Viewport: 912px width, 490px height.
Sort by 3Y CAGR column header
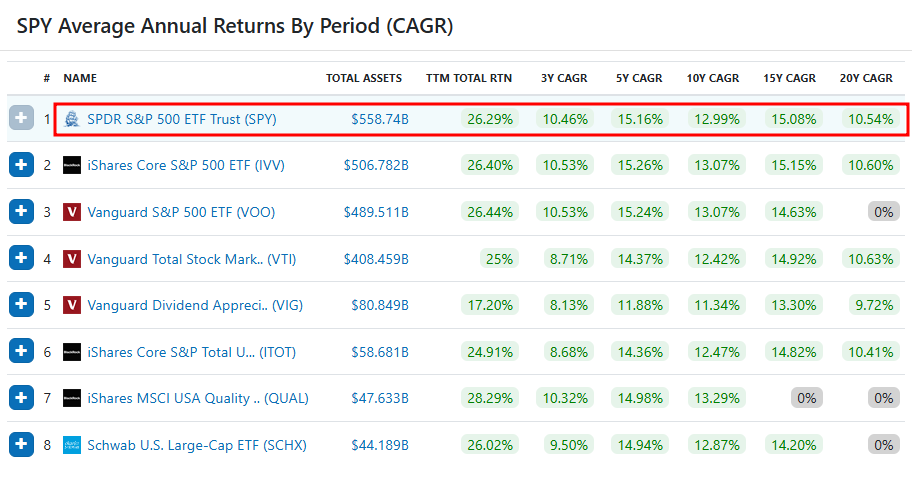(564, 78)
